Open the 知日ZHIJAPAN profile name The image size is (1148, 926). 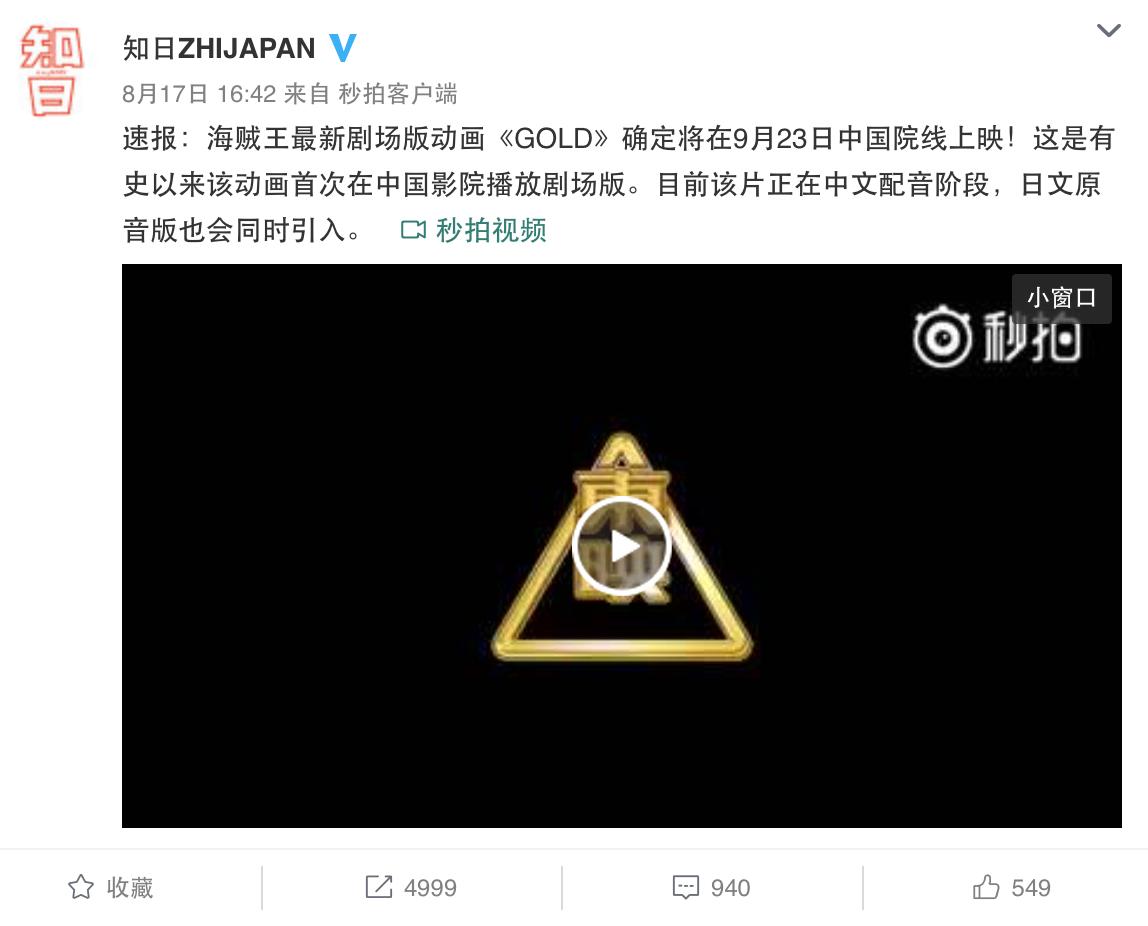pos(219,48)
